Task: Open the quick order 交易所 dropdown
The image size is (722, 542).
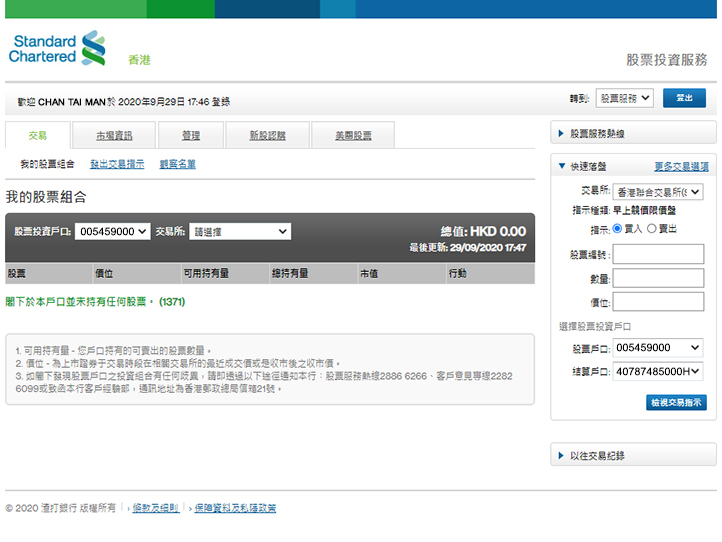Action: click(x=658, y=191)
